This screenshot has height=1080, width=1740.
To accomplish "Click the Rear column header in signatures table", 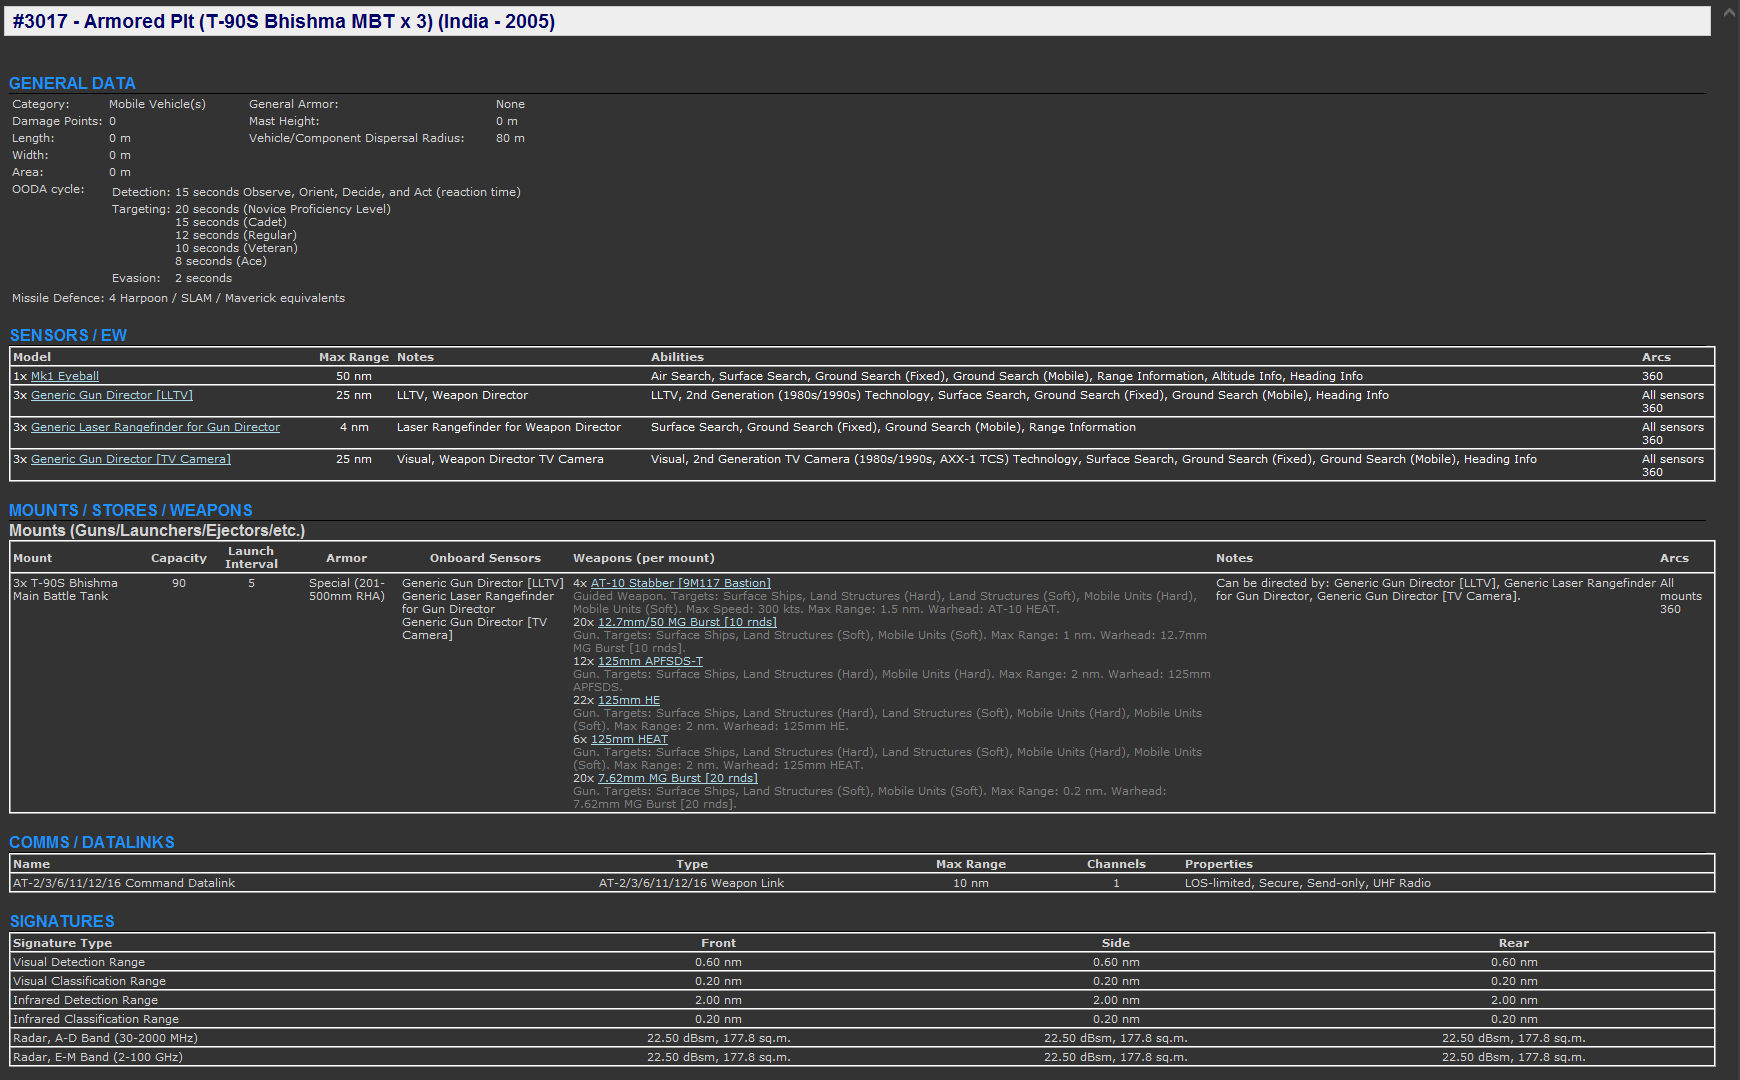I will [1514, 943].
